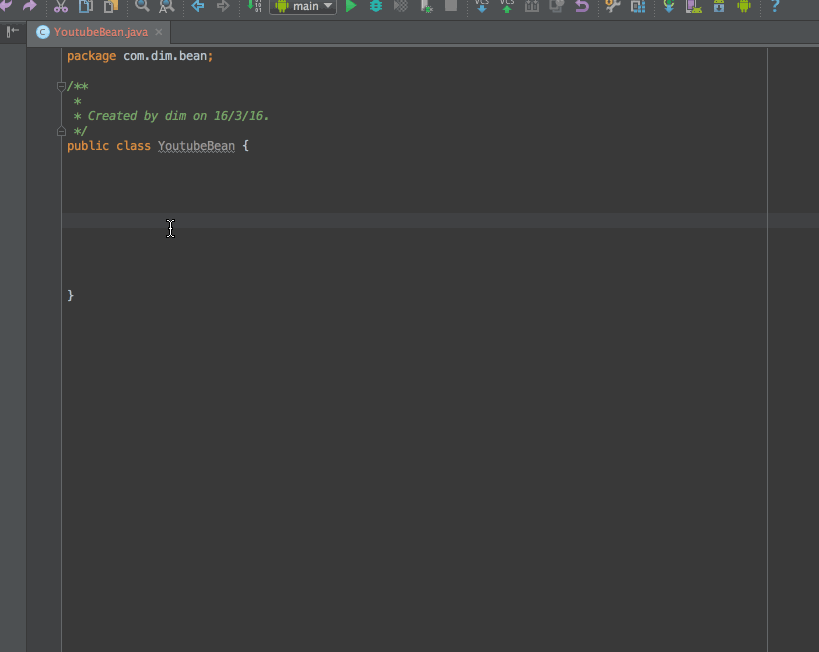Close the YoutubeBean.java tab
819x652 pixels.
point(159,32)
